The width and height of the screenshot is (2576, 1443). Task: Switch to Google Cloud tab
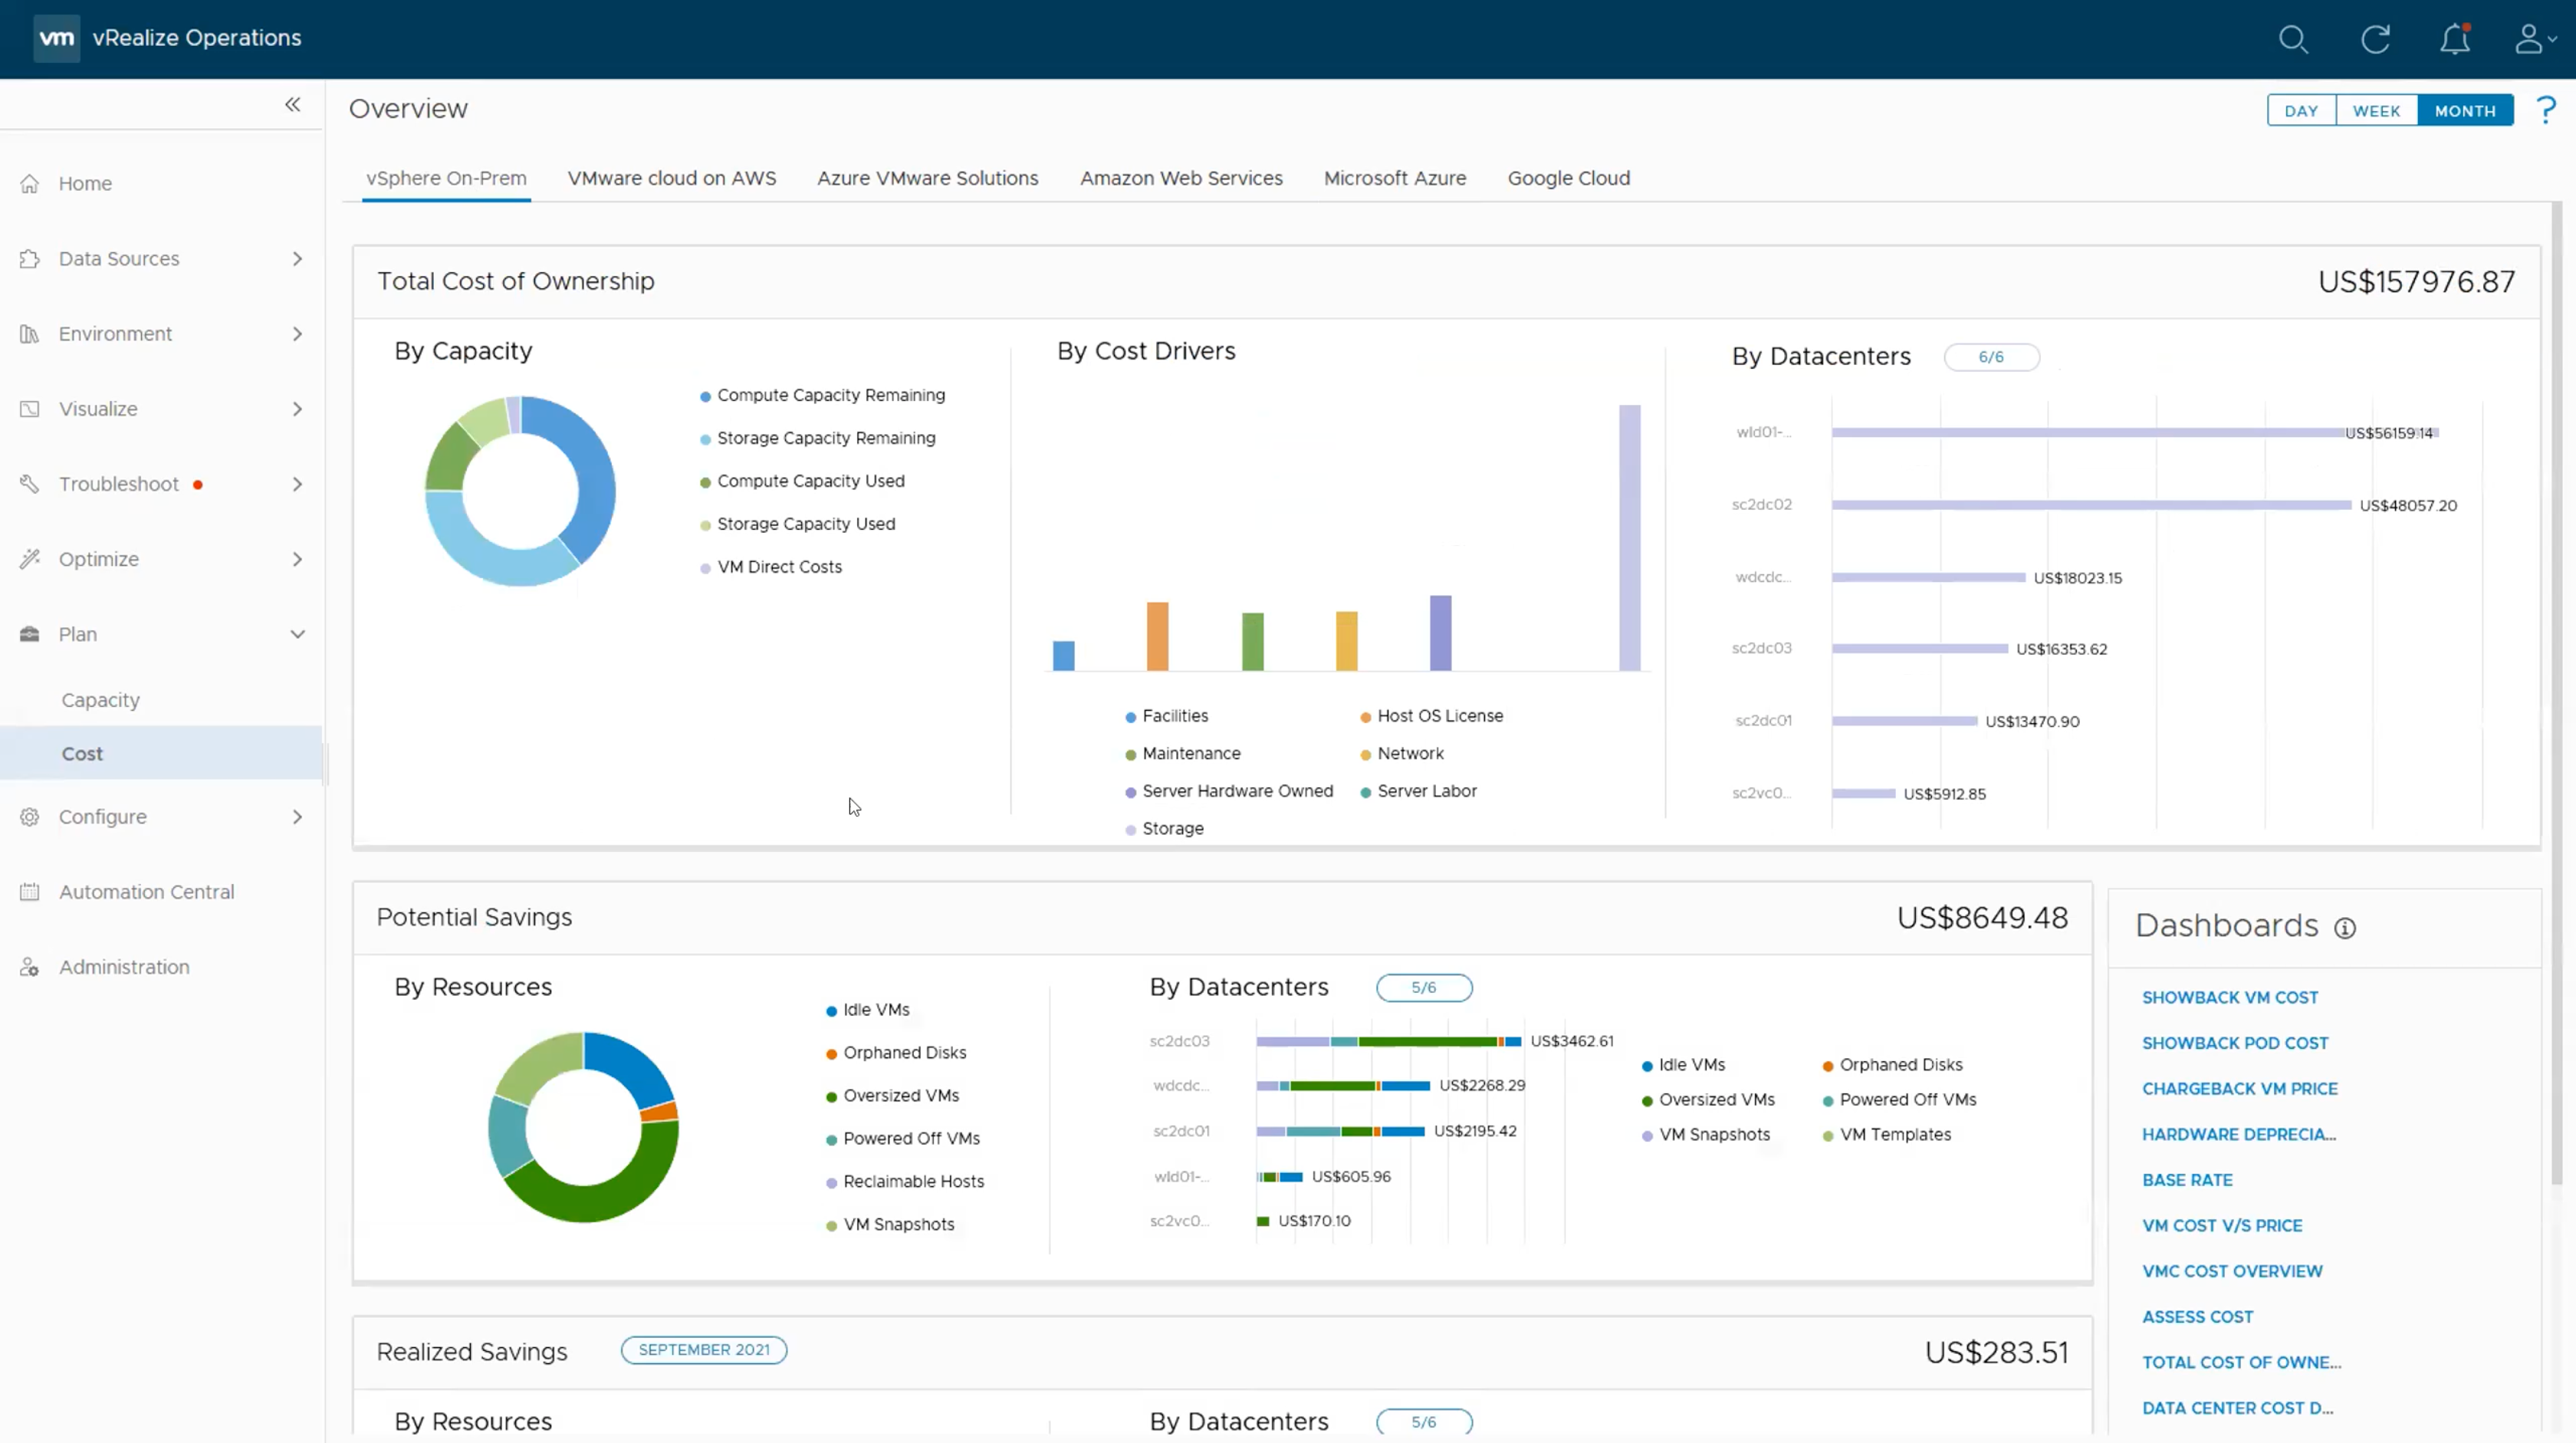click(1569, 178)
